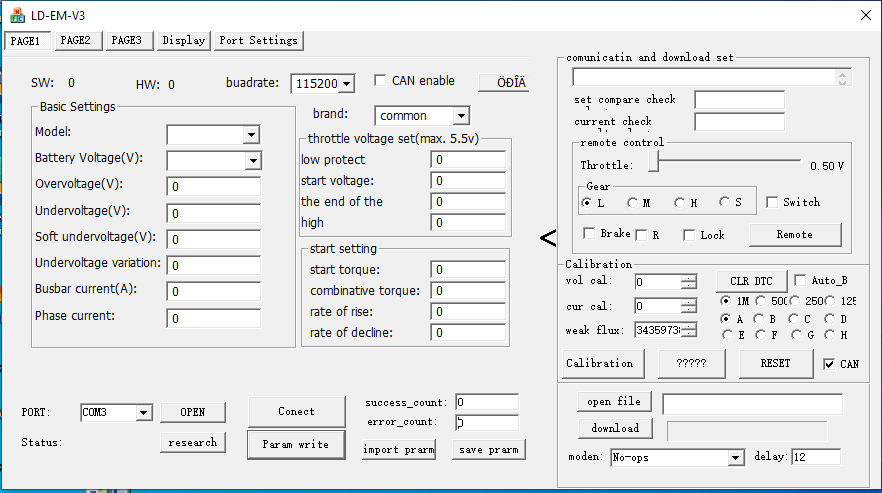Expand the brand combo box
Image resolution: width=882 pixels, height=493 pixels.
tap(459, 116)
